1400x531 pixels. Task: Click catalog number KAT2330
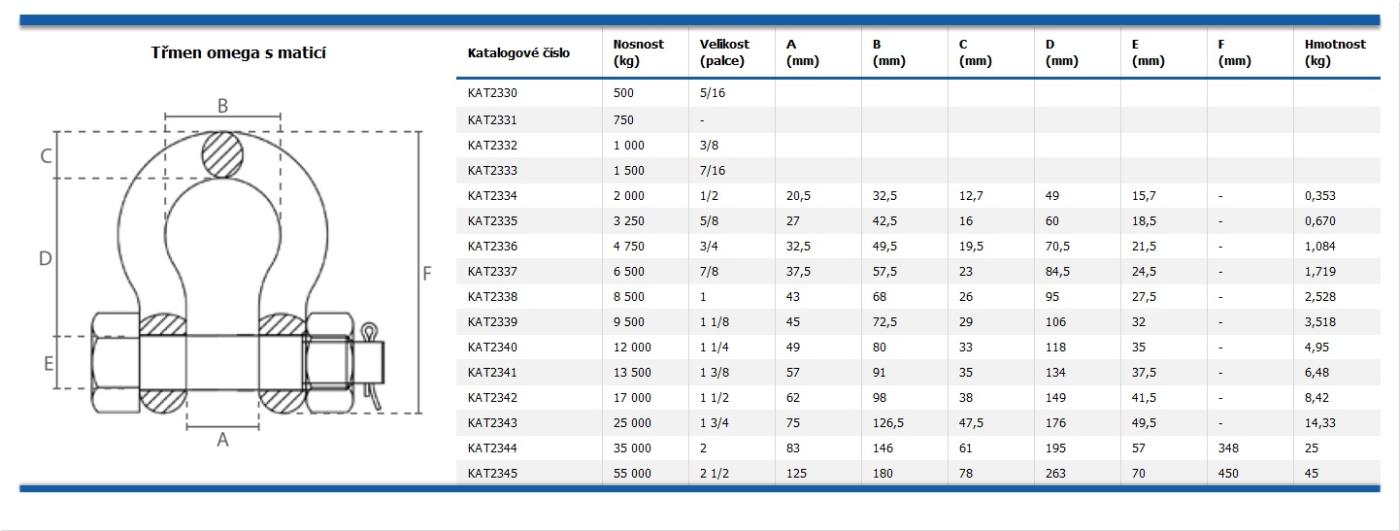pos(493,93)
